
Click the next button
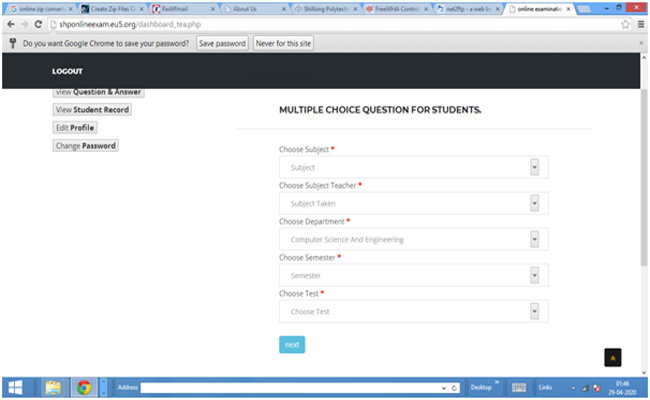[292, 344]
